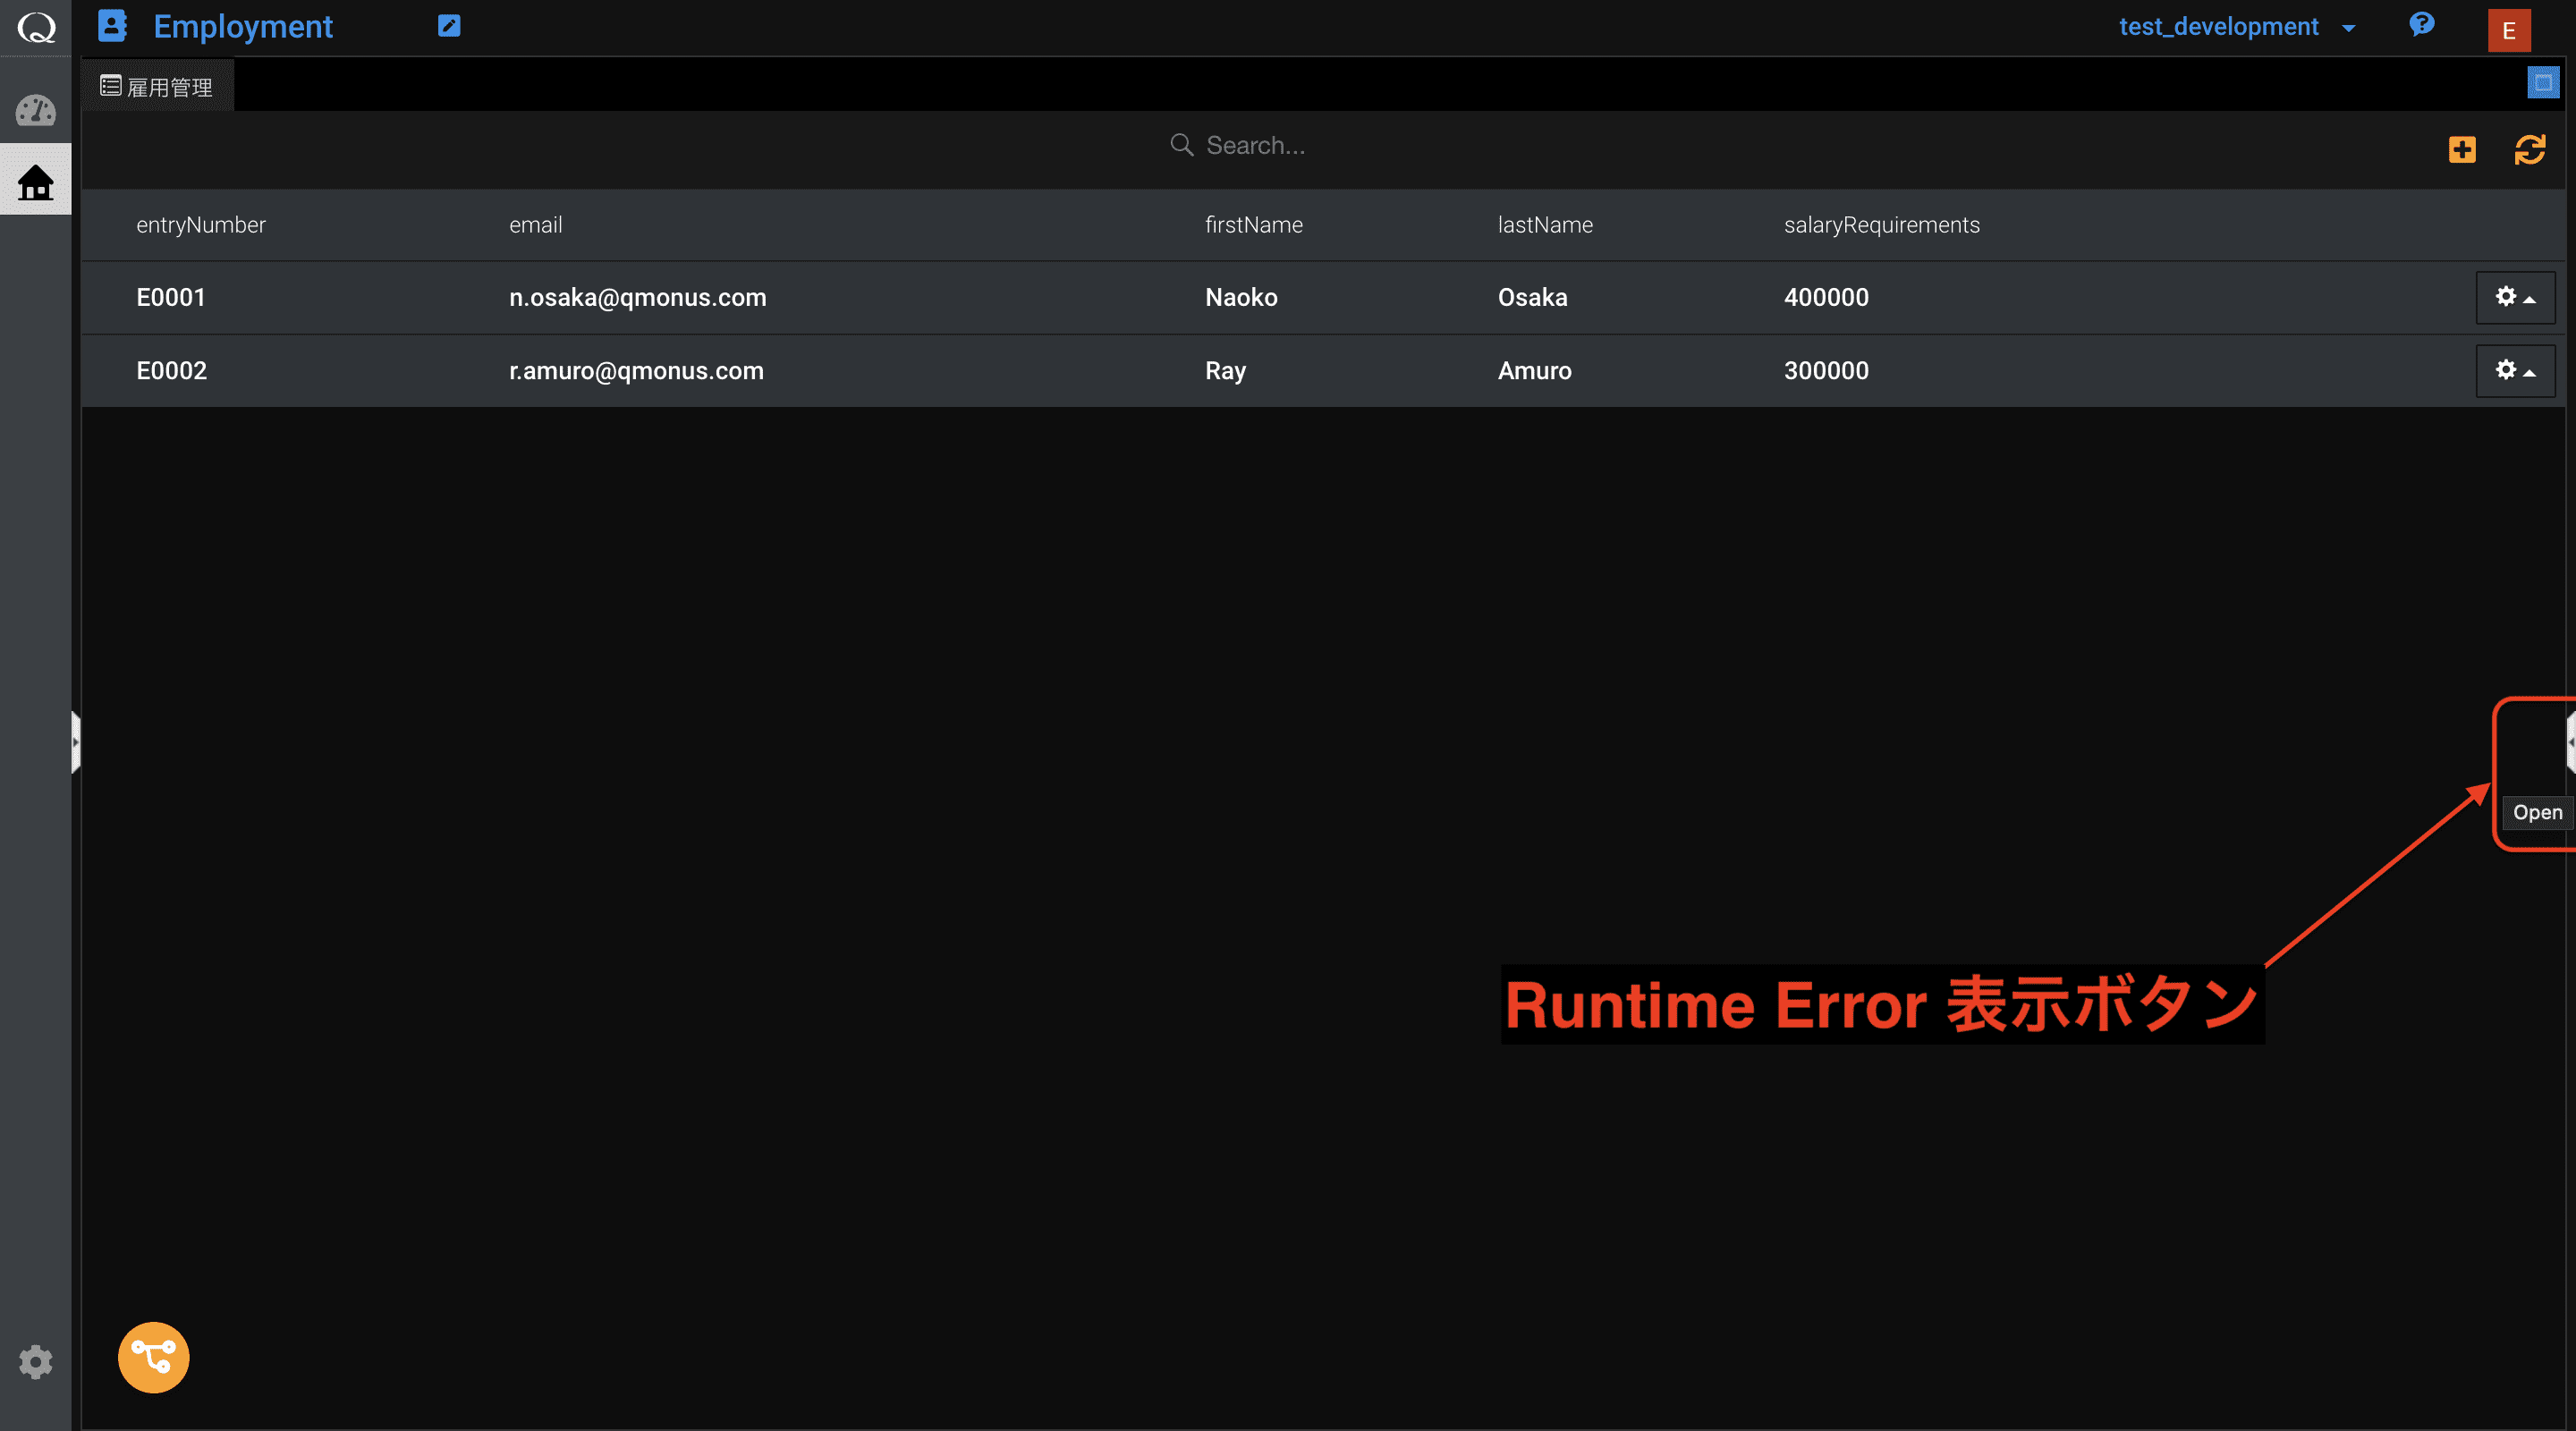Click the blue square icon in tab bar

point(2543,83)
